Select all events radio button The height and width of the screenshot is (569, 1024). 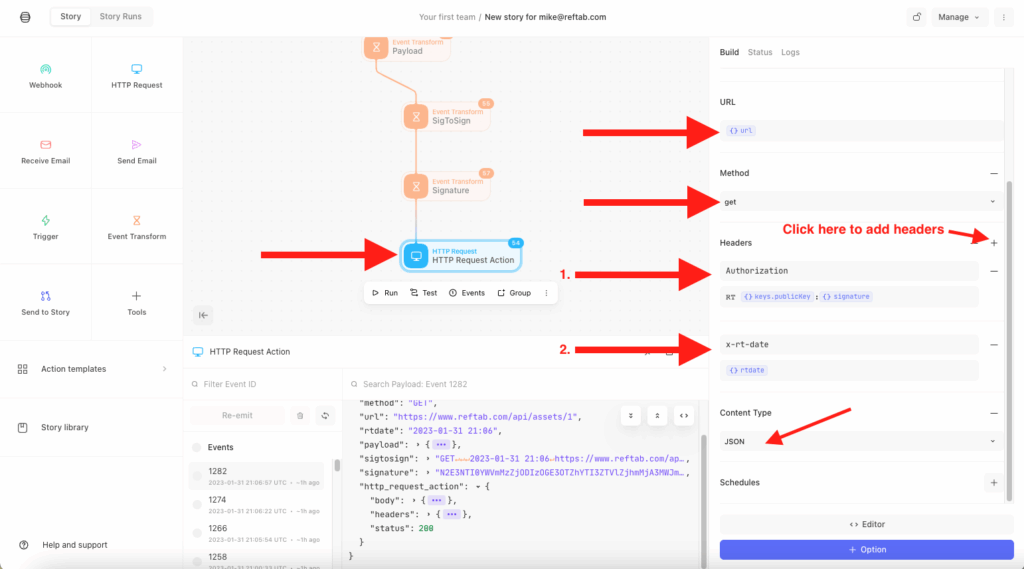(x=197, y=447)
